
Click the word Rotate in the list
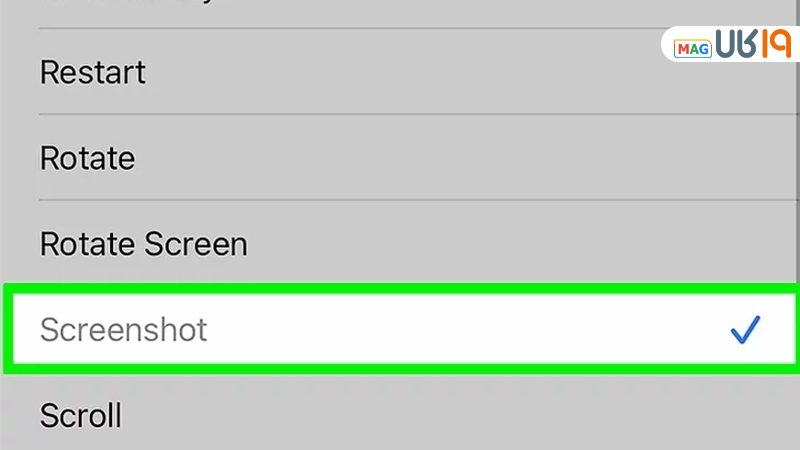tap(87, 158)
